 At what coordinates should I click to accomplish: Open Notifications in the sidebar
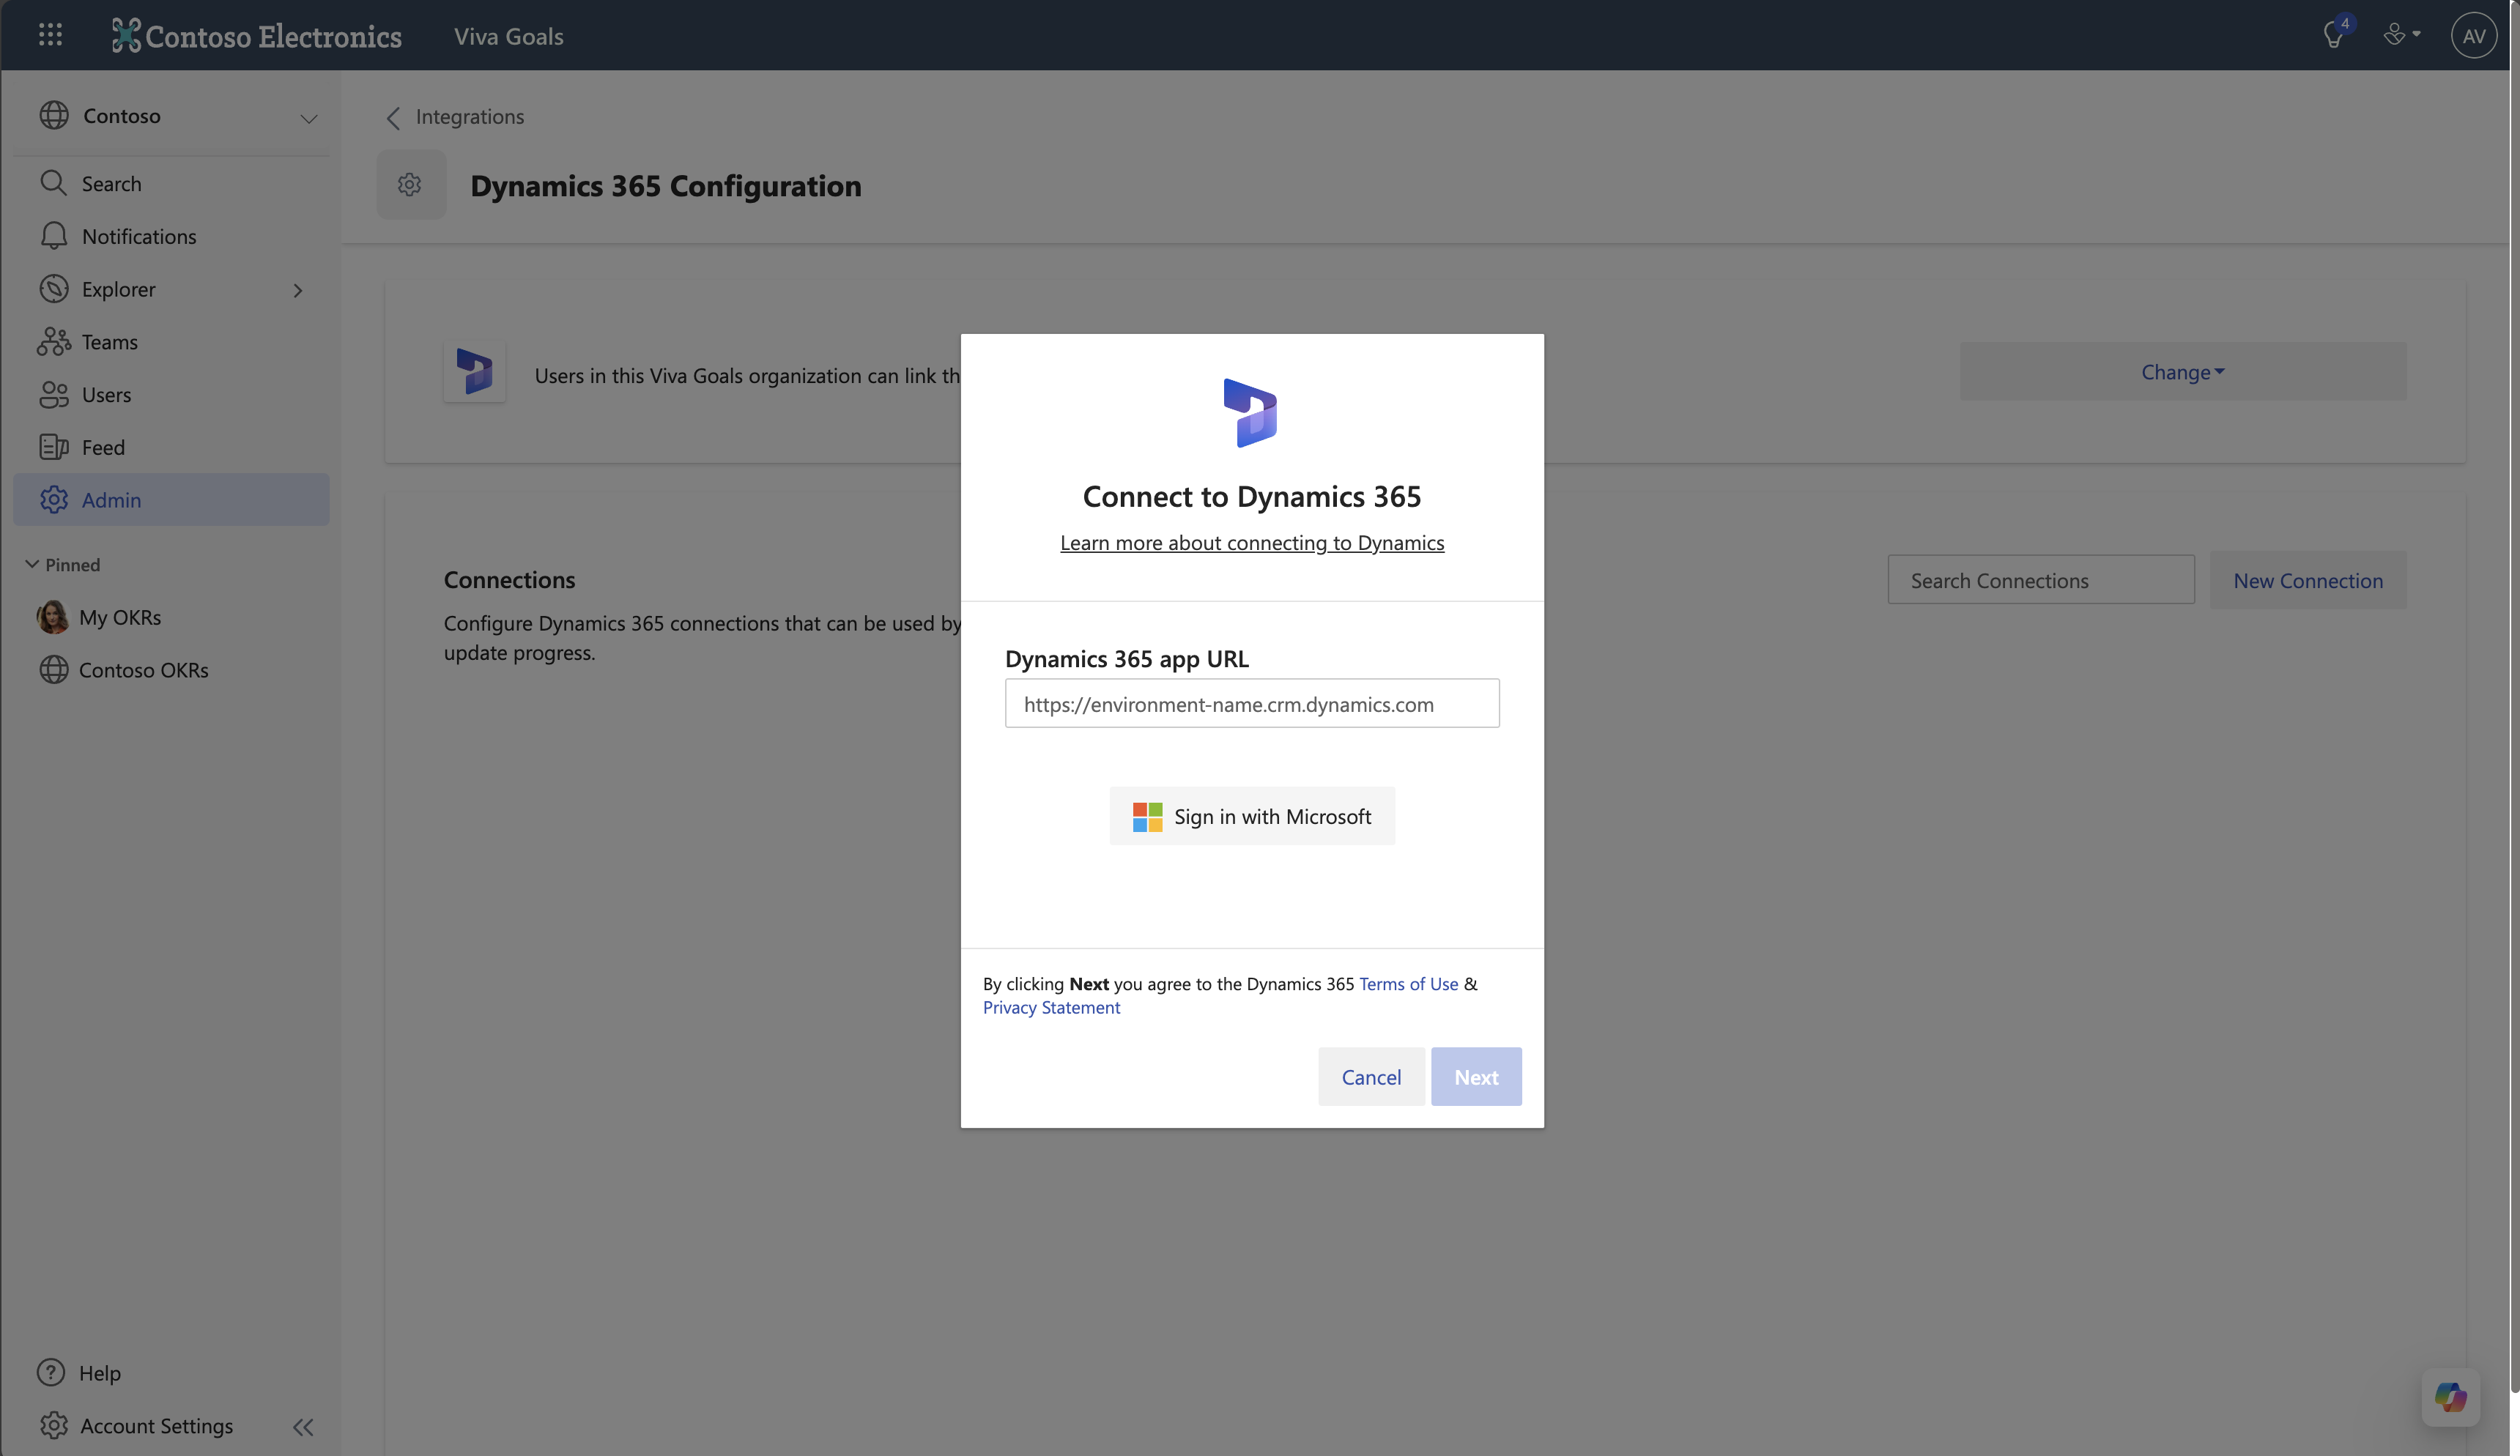pyautogui.click(x=171, y=236)
